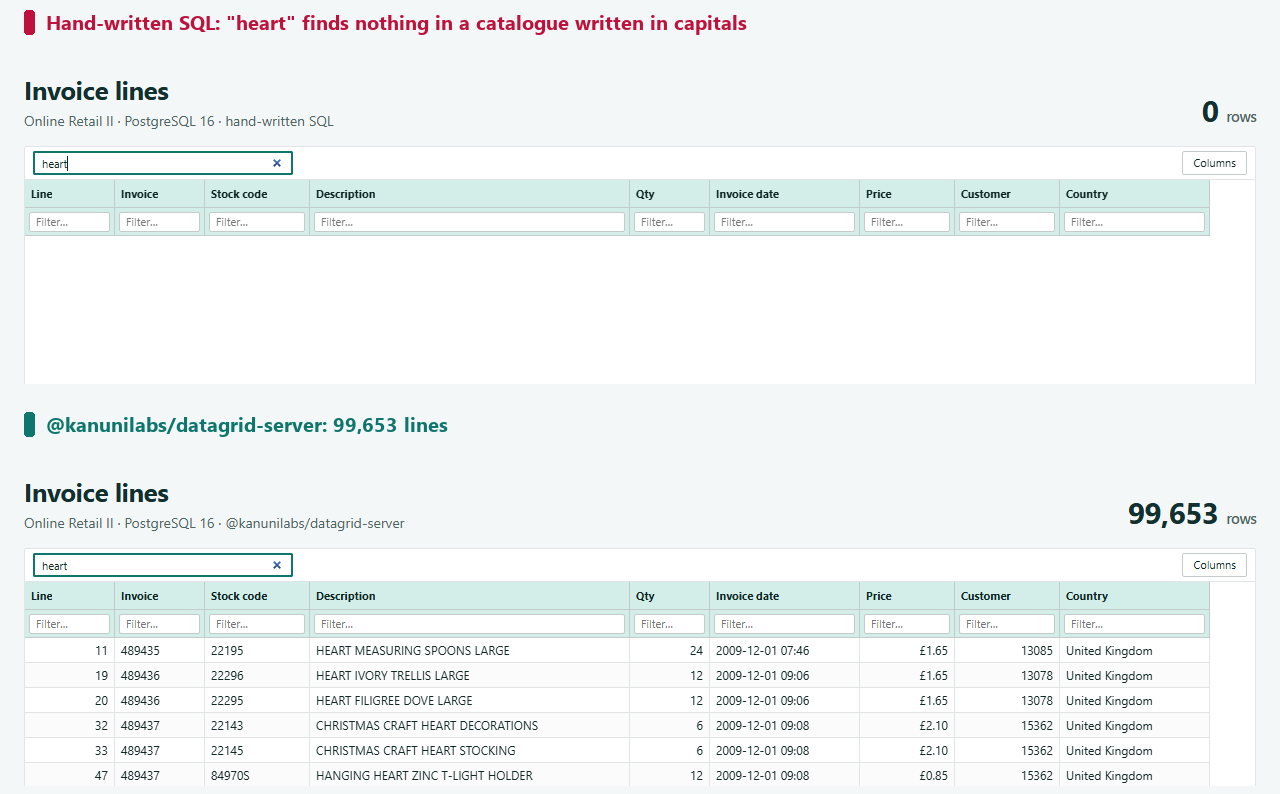Open Columns chooser in the hand-written SQL grid

tap(1214, 163)
